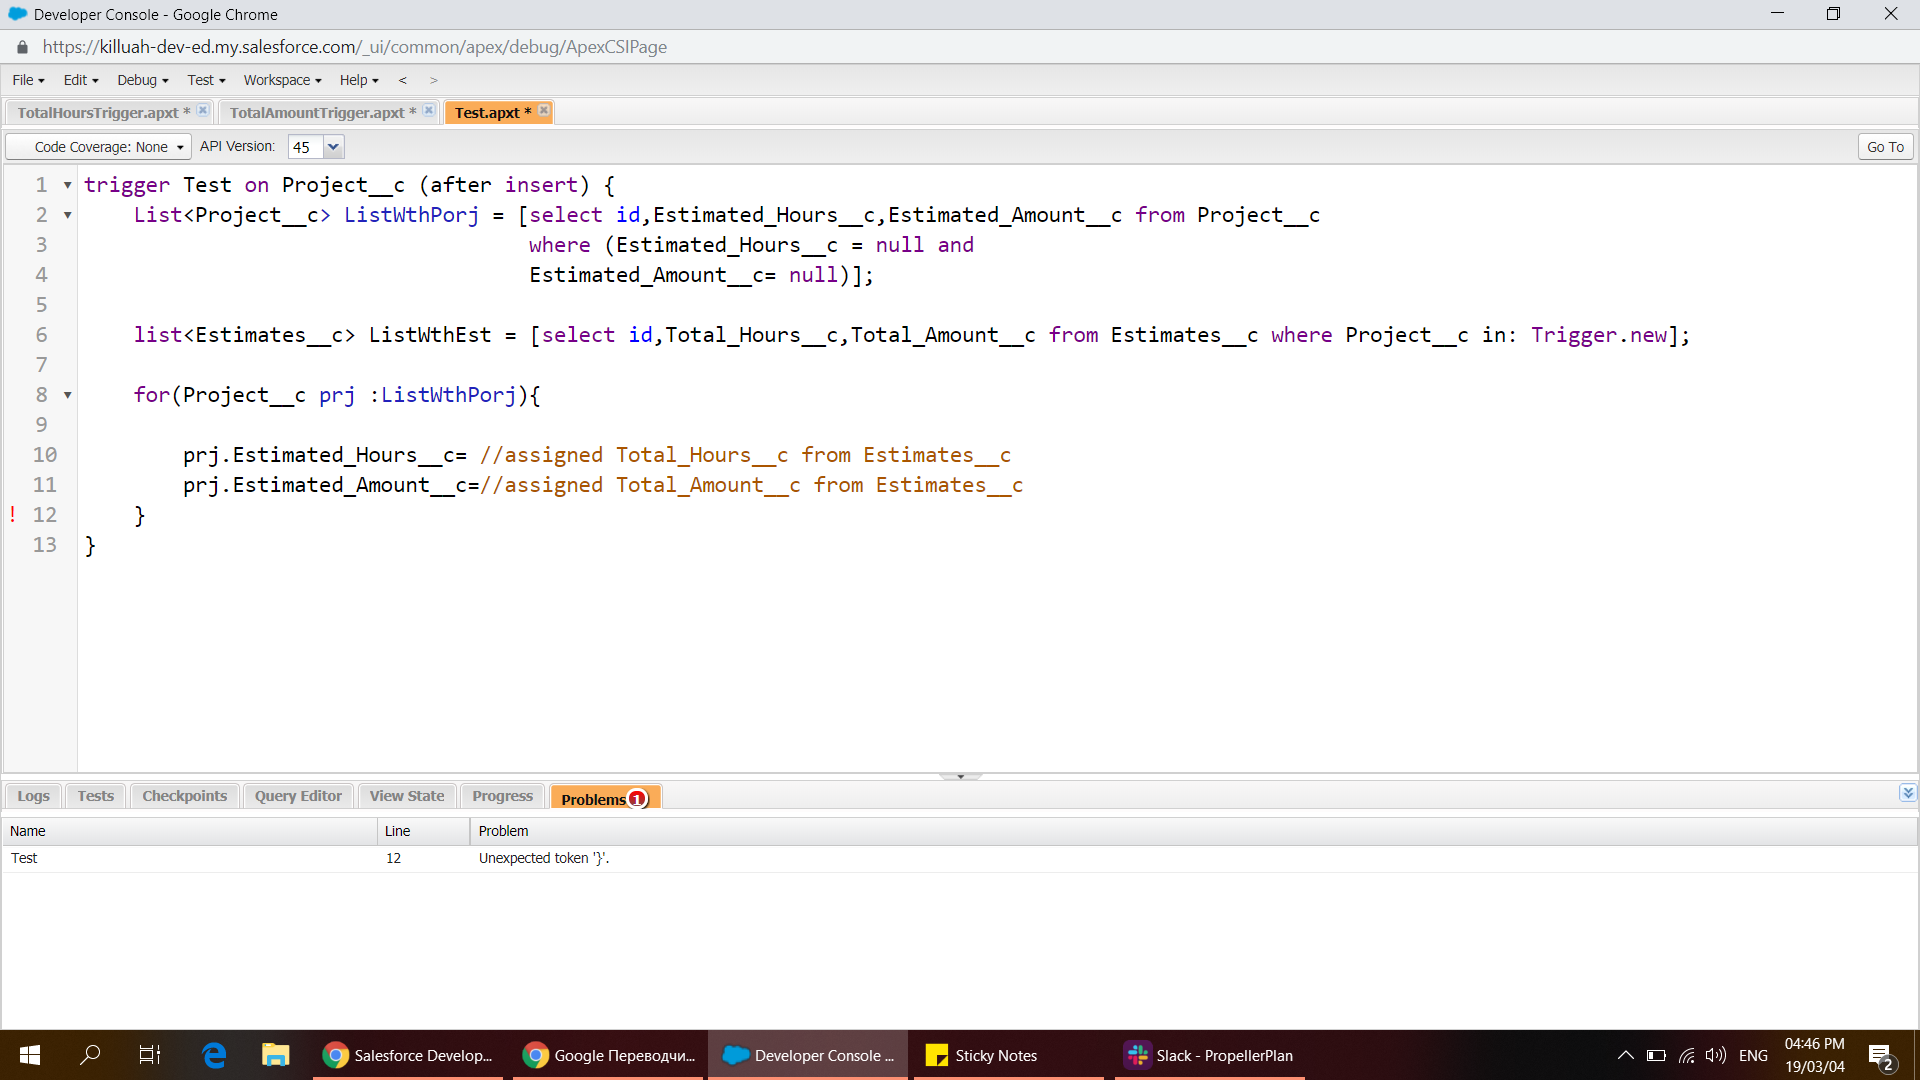
Task: Open Microsoft Edge from the taskbar
Action: pyautogui.click(x=214, y=1055)
